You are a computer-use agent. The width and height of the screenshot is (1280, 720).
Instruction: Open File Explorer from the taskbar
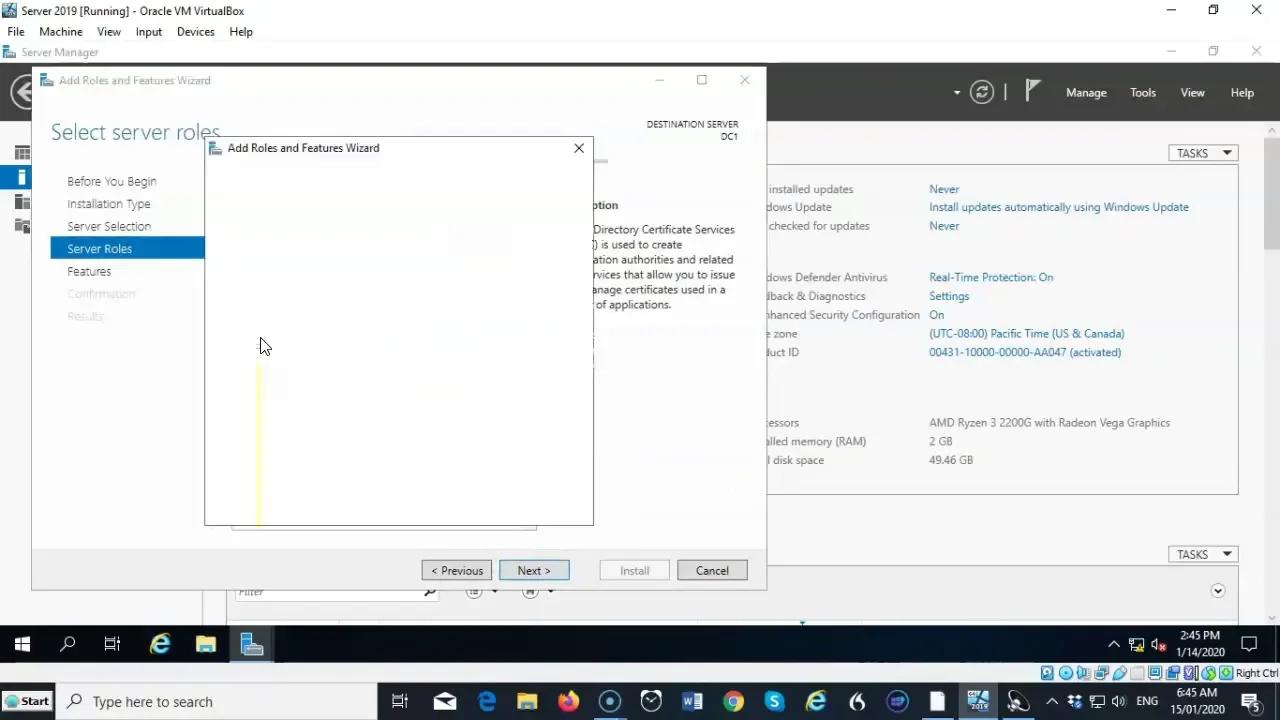(527, 701)
